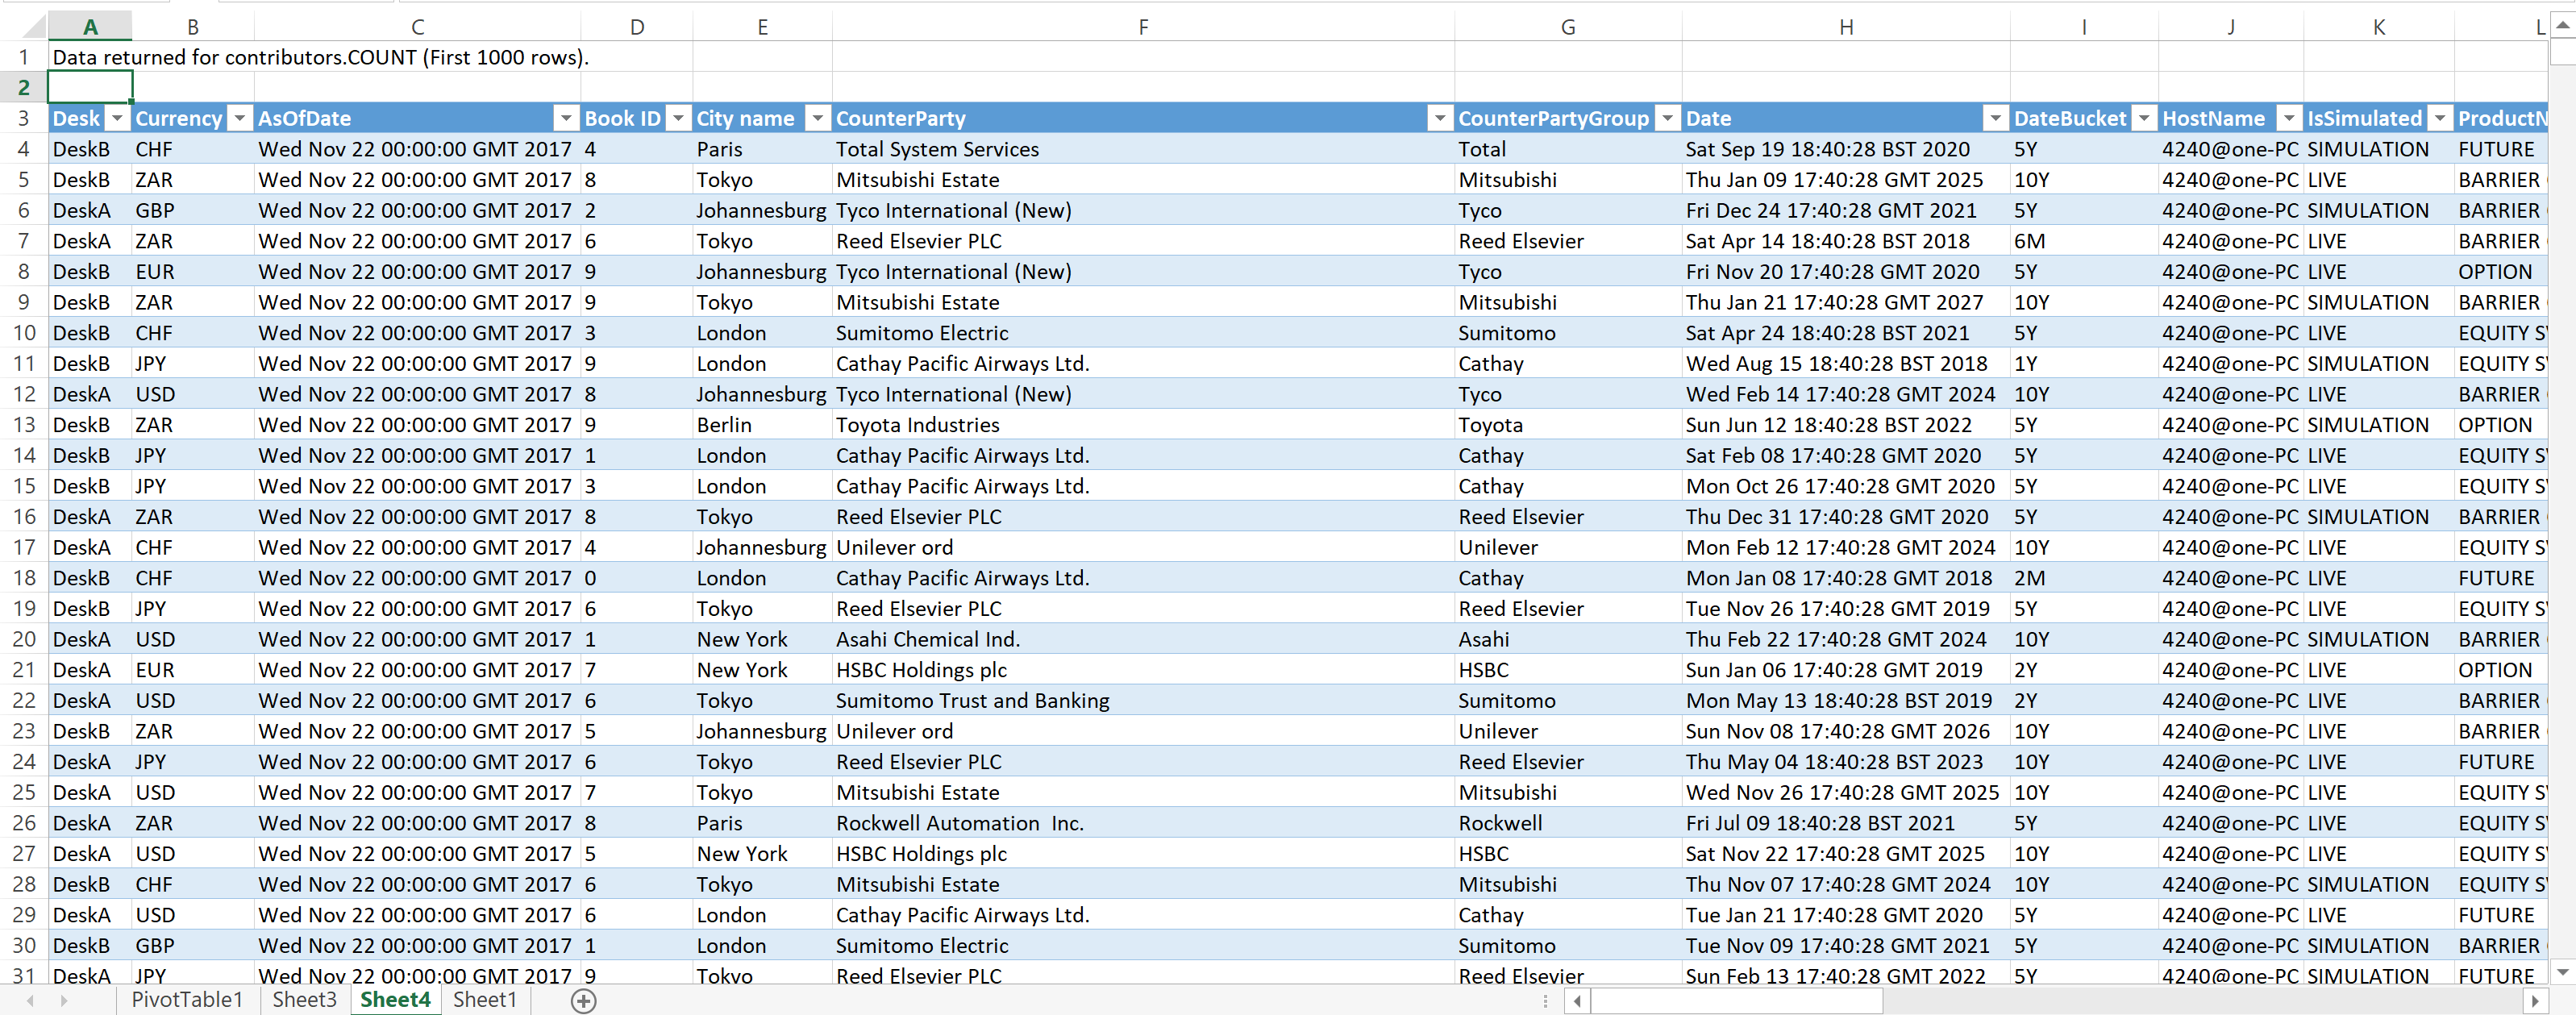The height and width of the screenshot is (1015, 2576).
Task: Click the horizontal scrollbar right arrow
Action: [x=2535, y=1000]
